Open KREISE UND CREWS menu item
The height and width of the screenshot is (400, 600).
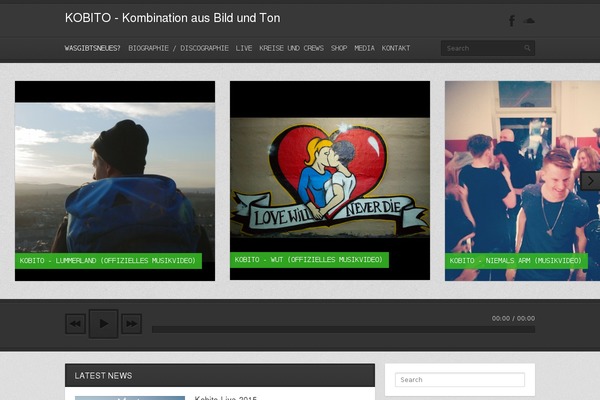tap(291, 48)
